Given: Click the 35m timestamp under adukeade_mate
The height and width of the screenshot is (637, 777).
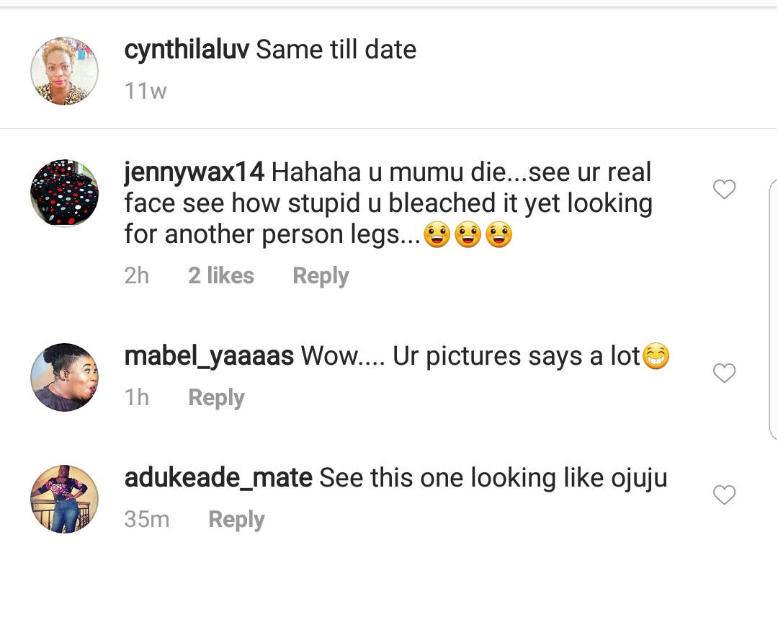Looking at the screenshot, I should pos(147,520).
